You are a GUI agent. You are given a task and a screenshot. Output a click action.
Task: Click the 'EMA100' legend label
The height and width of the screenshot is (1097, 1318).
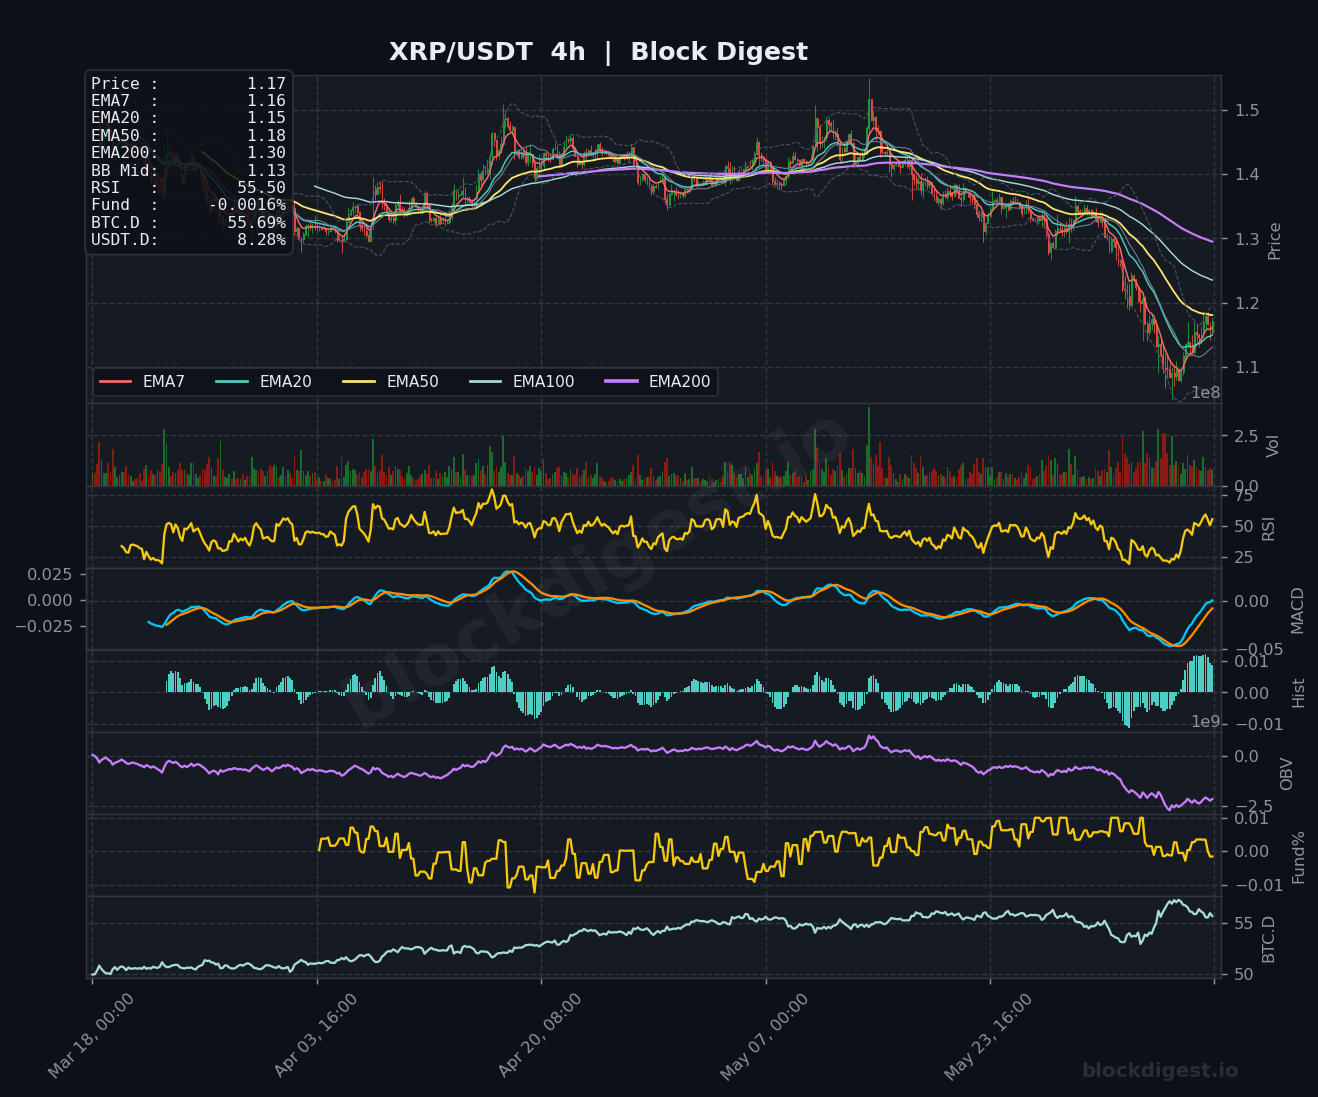pos(544,382)
